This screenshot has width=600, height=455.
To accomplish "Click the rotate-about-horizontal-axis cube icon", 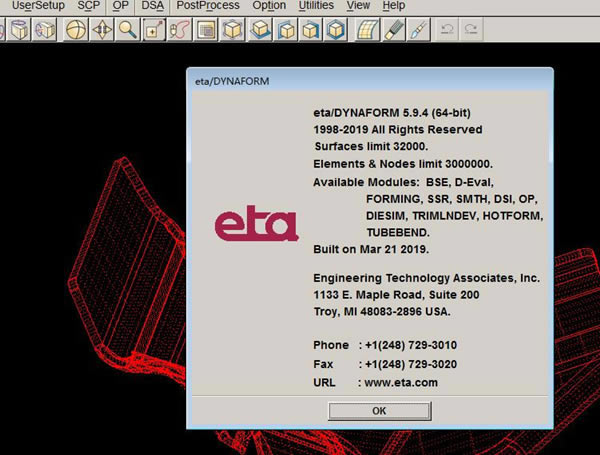I will (45, 29).
